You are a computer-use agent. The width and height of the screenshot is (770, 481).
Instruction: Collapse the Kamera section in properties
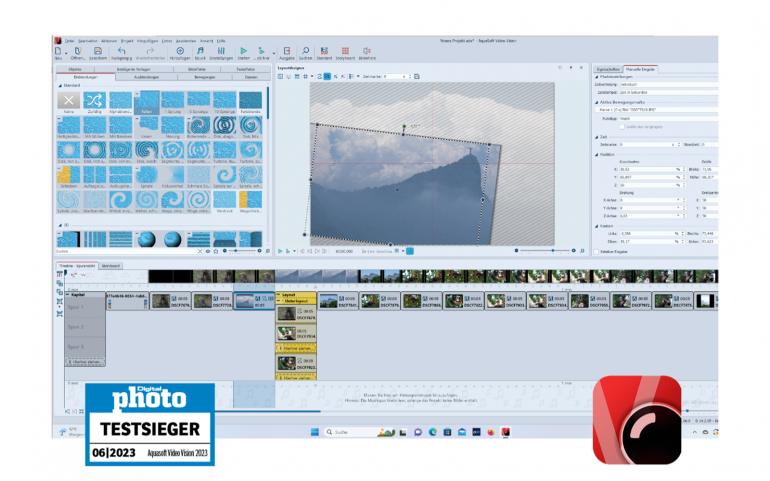[597, 226]
